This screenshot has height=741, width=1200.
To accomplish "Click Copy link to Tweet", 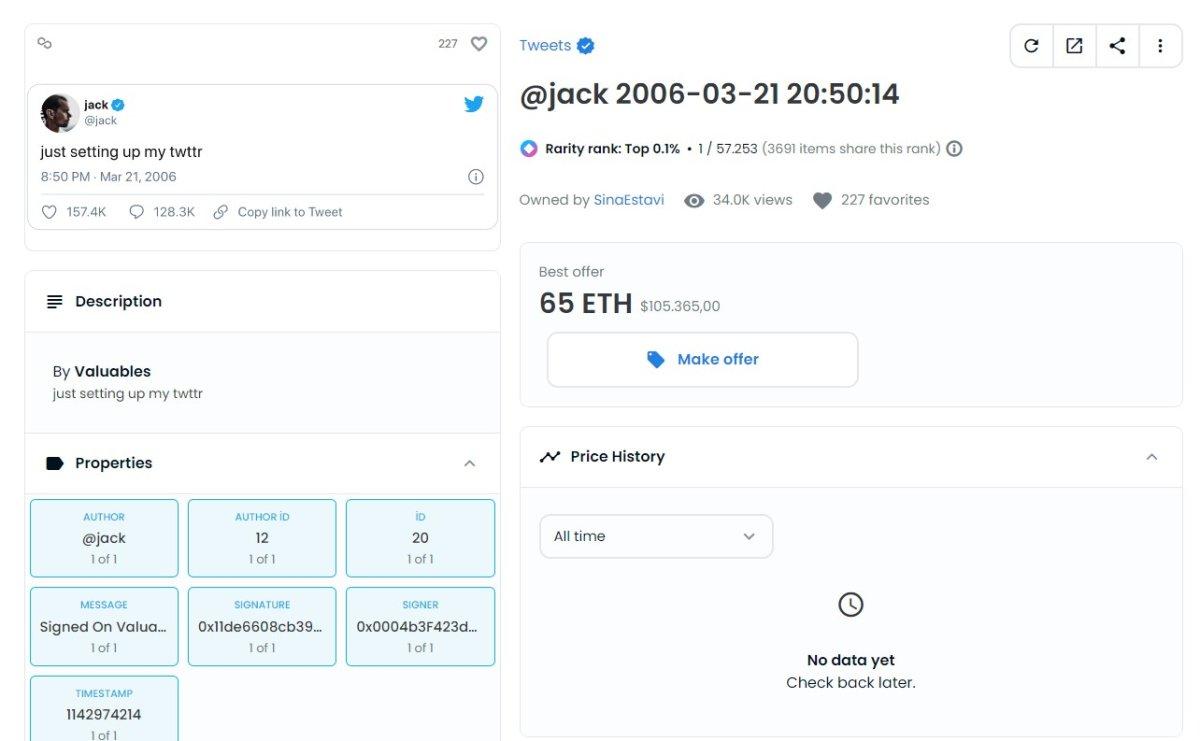I will (289, 212).
